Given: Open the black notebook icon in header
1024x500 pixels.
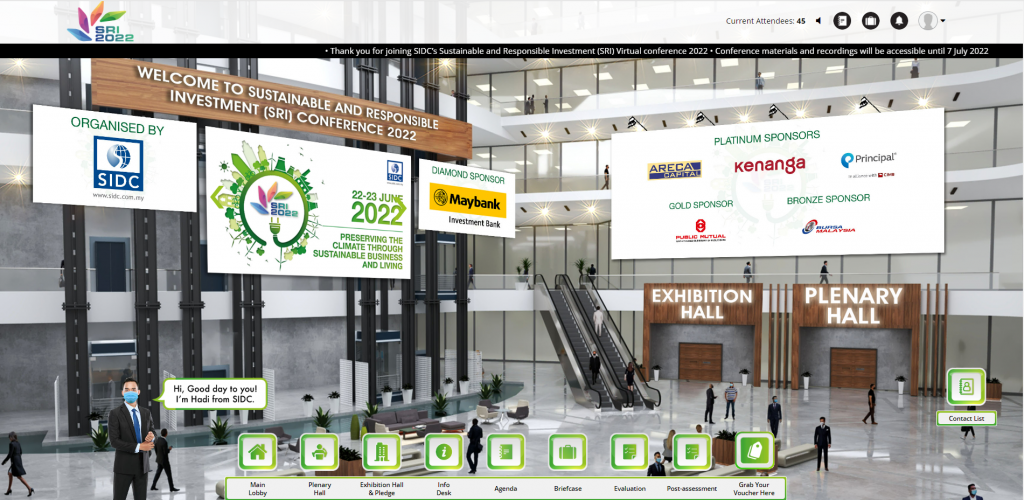Looking at the screenshot, I should click(x=842, y=21).
